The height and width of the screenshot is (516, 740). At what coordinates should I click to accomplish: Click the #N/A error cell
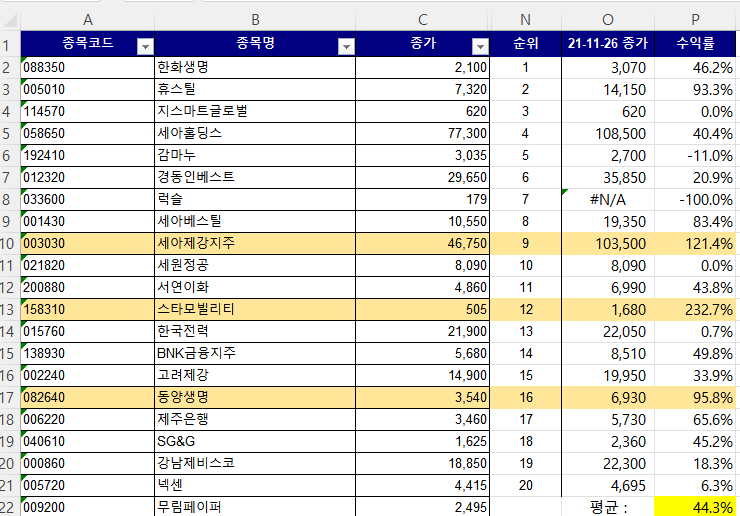608,200
